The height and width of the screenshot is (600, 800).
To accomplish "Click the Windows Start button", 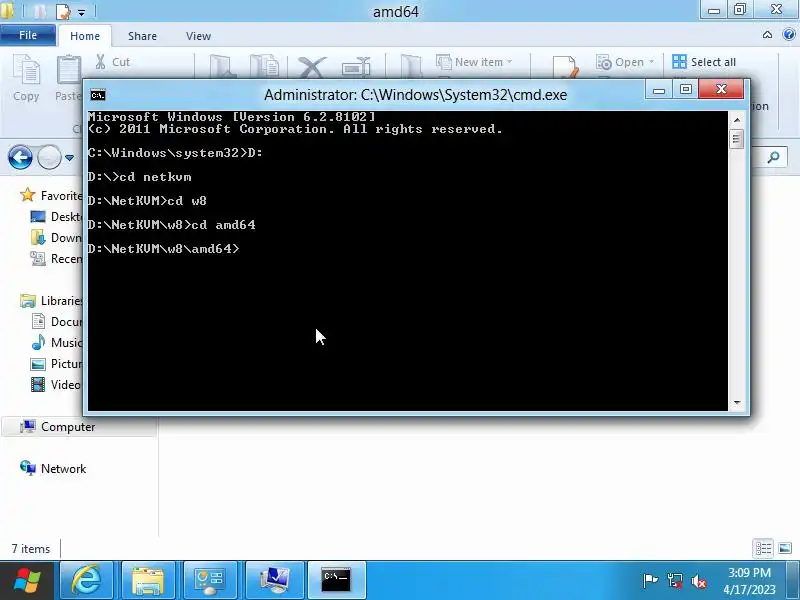I will click(27, 580).
